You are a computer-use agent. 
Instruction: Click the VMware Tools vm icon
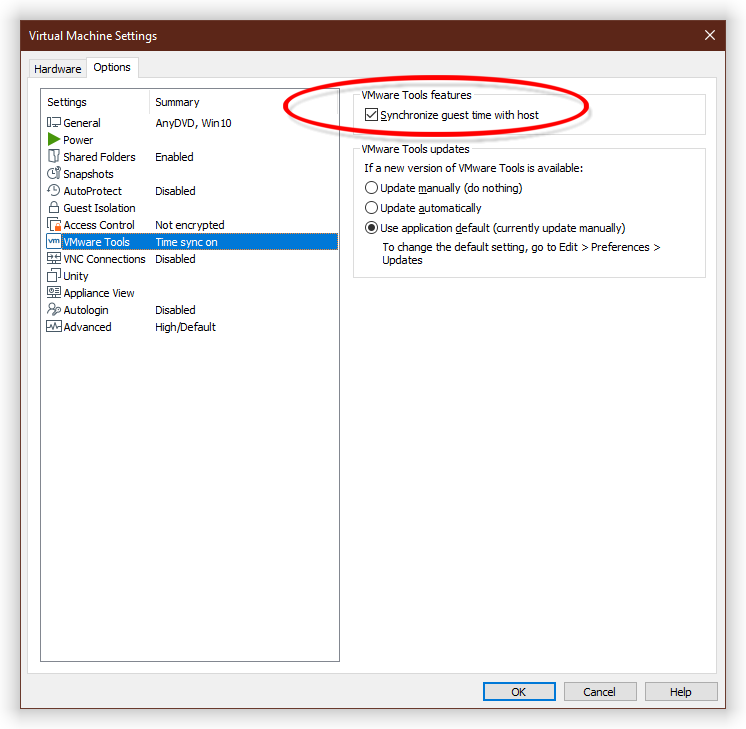click(54, 241)
